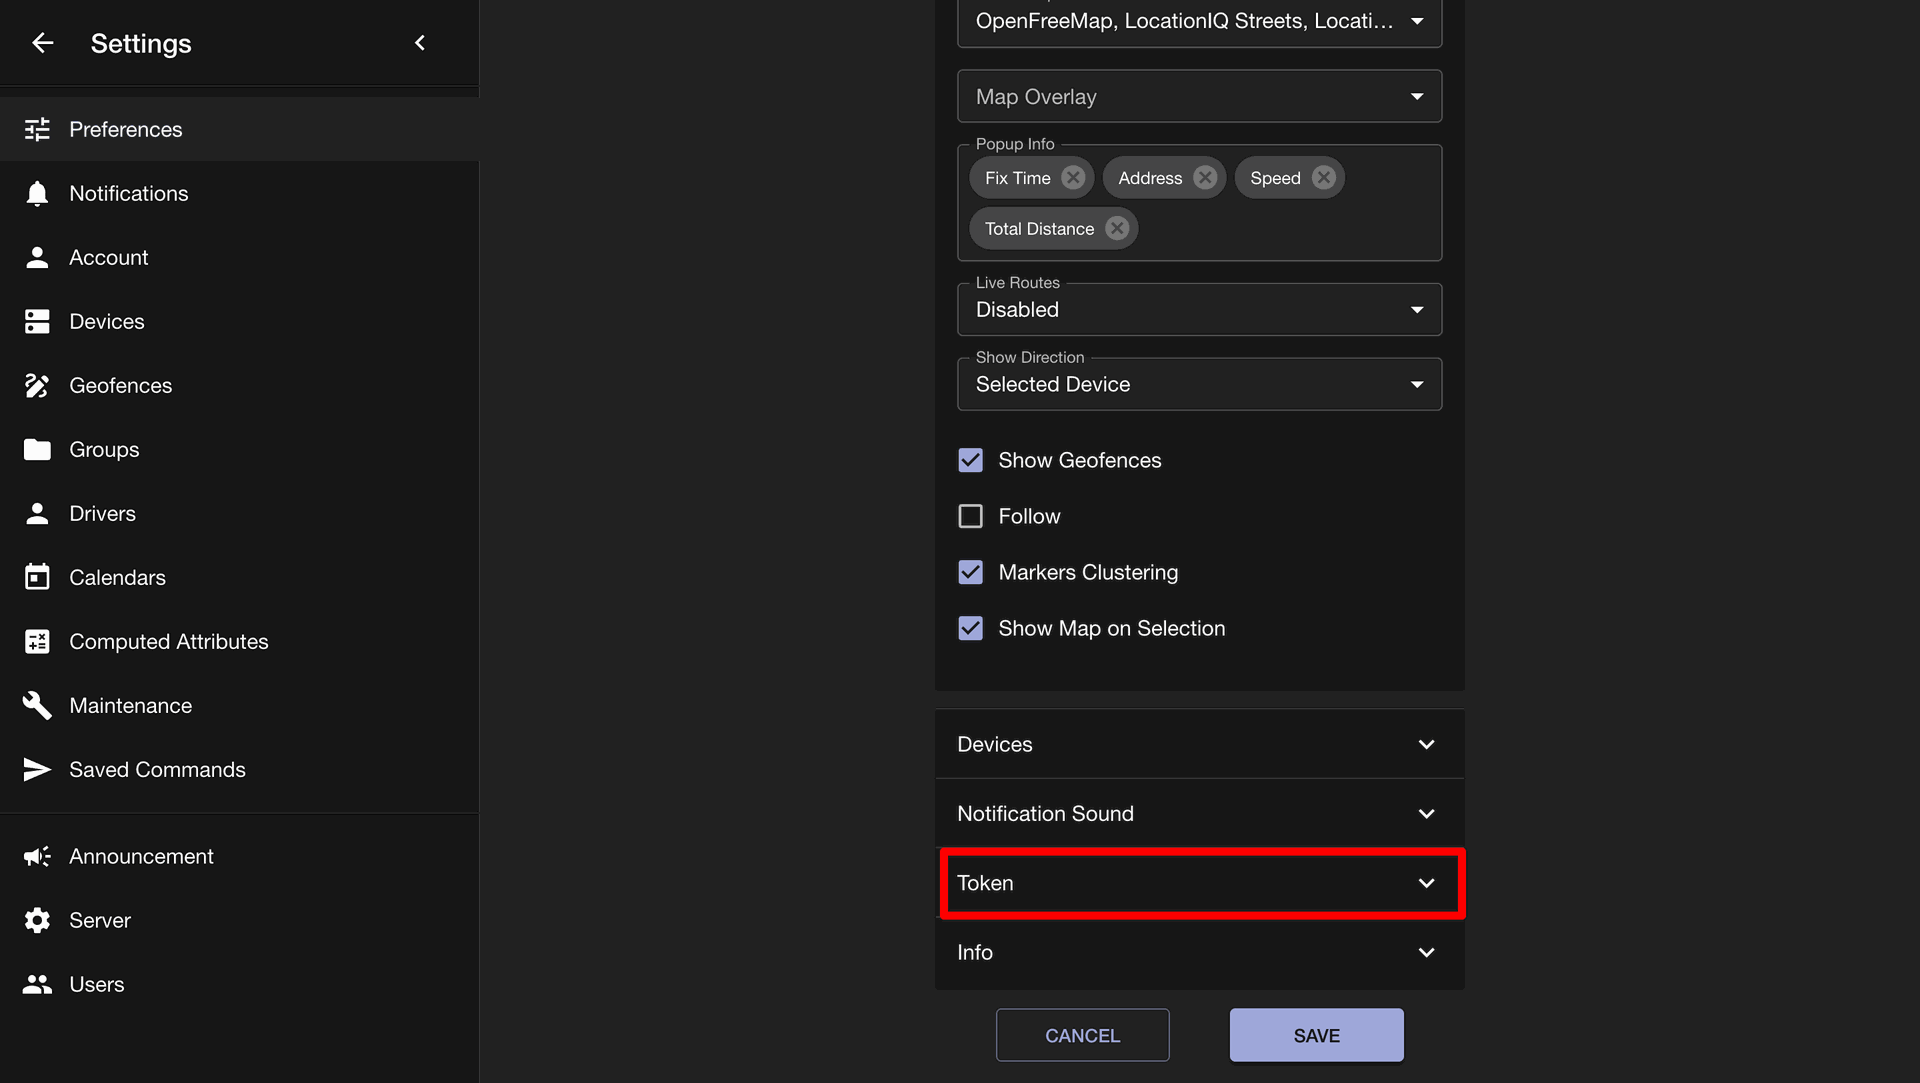
Task: Uncheck Show Map on Selection
Action: click(970, 628)
